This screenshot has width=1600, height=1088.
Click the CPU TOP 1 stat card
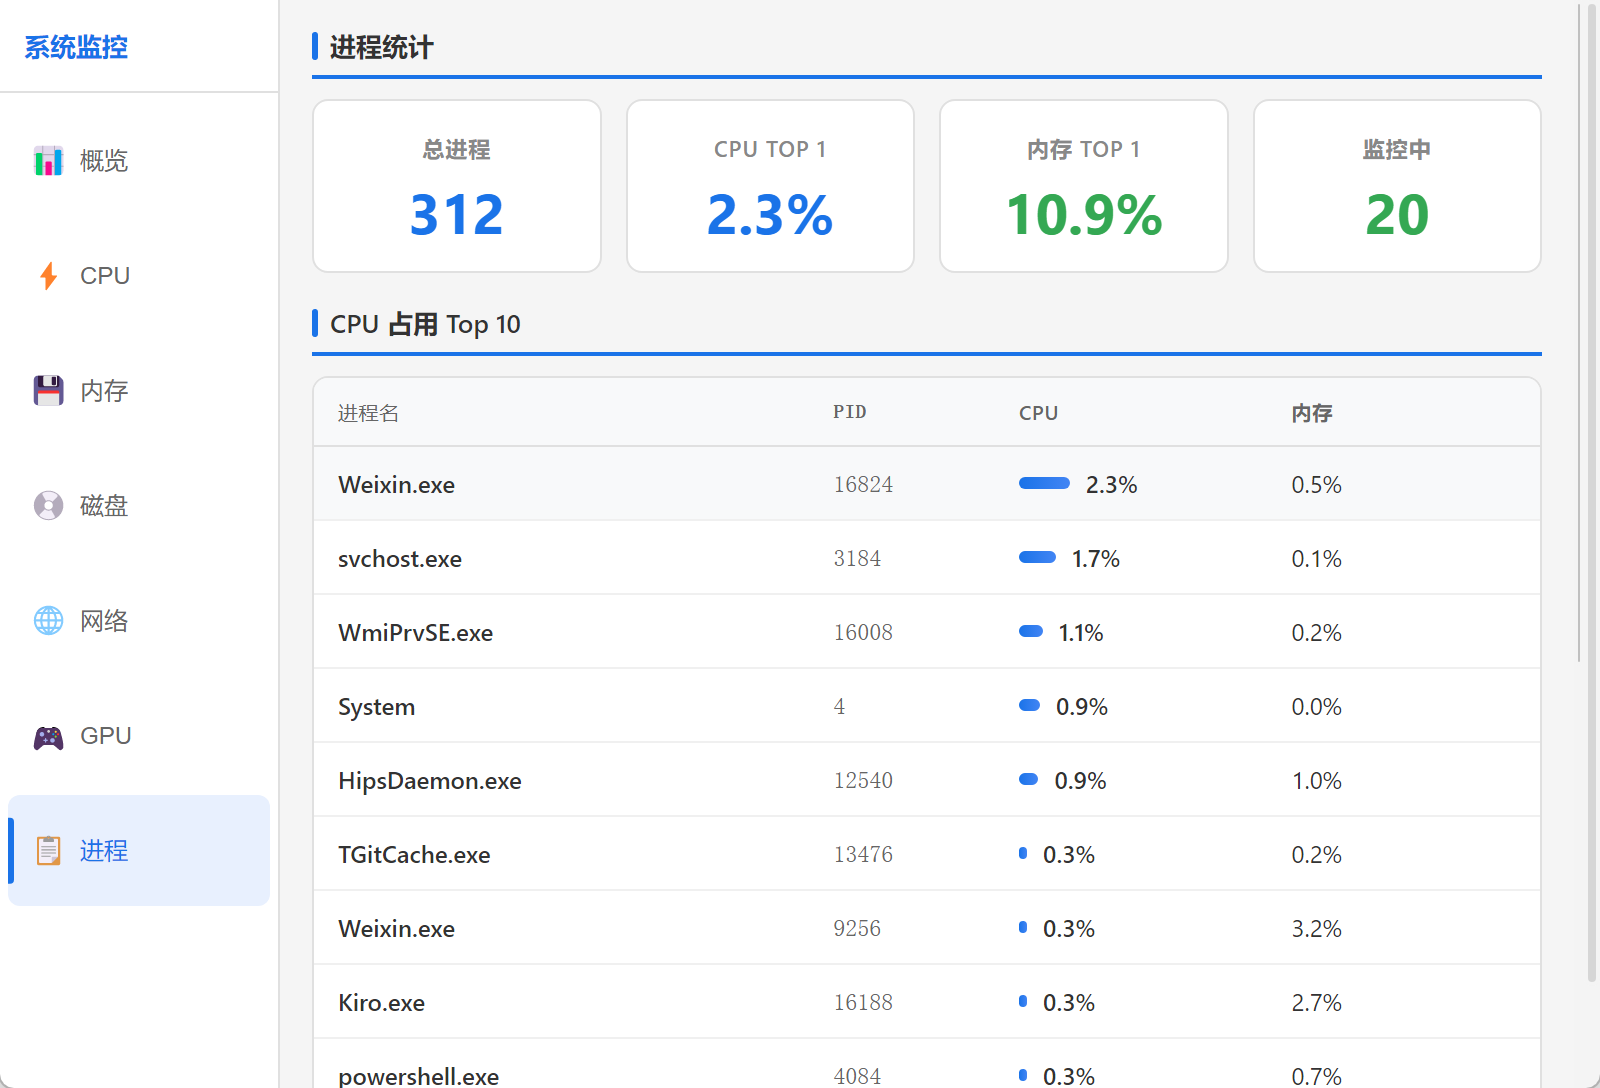tap(770, 186)
